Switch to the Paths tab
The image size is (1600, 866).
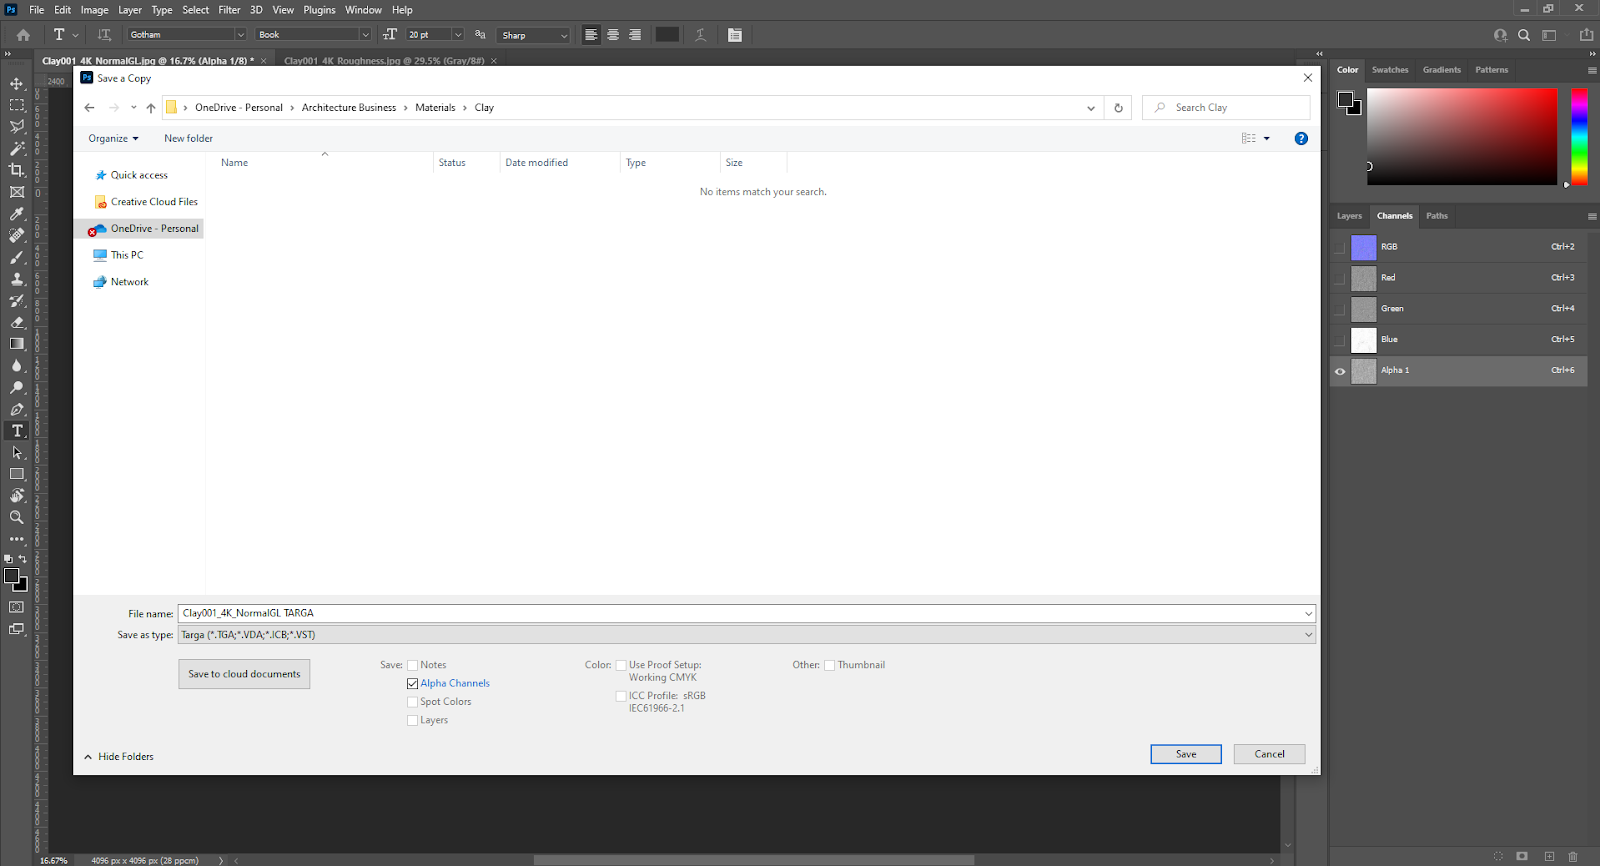[1437, 216]
